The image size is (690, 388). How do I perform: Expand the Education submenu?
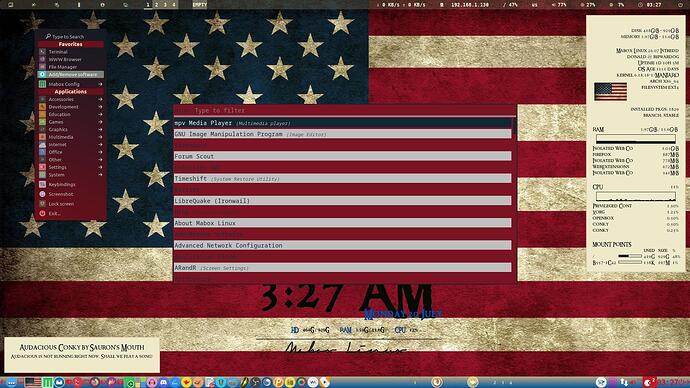point(70,114)
